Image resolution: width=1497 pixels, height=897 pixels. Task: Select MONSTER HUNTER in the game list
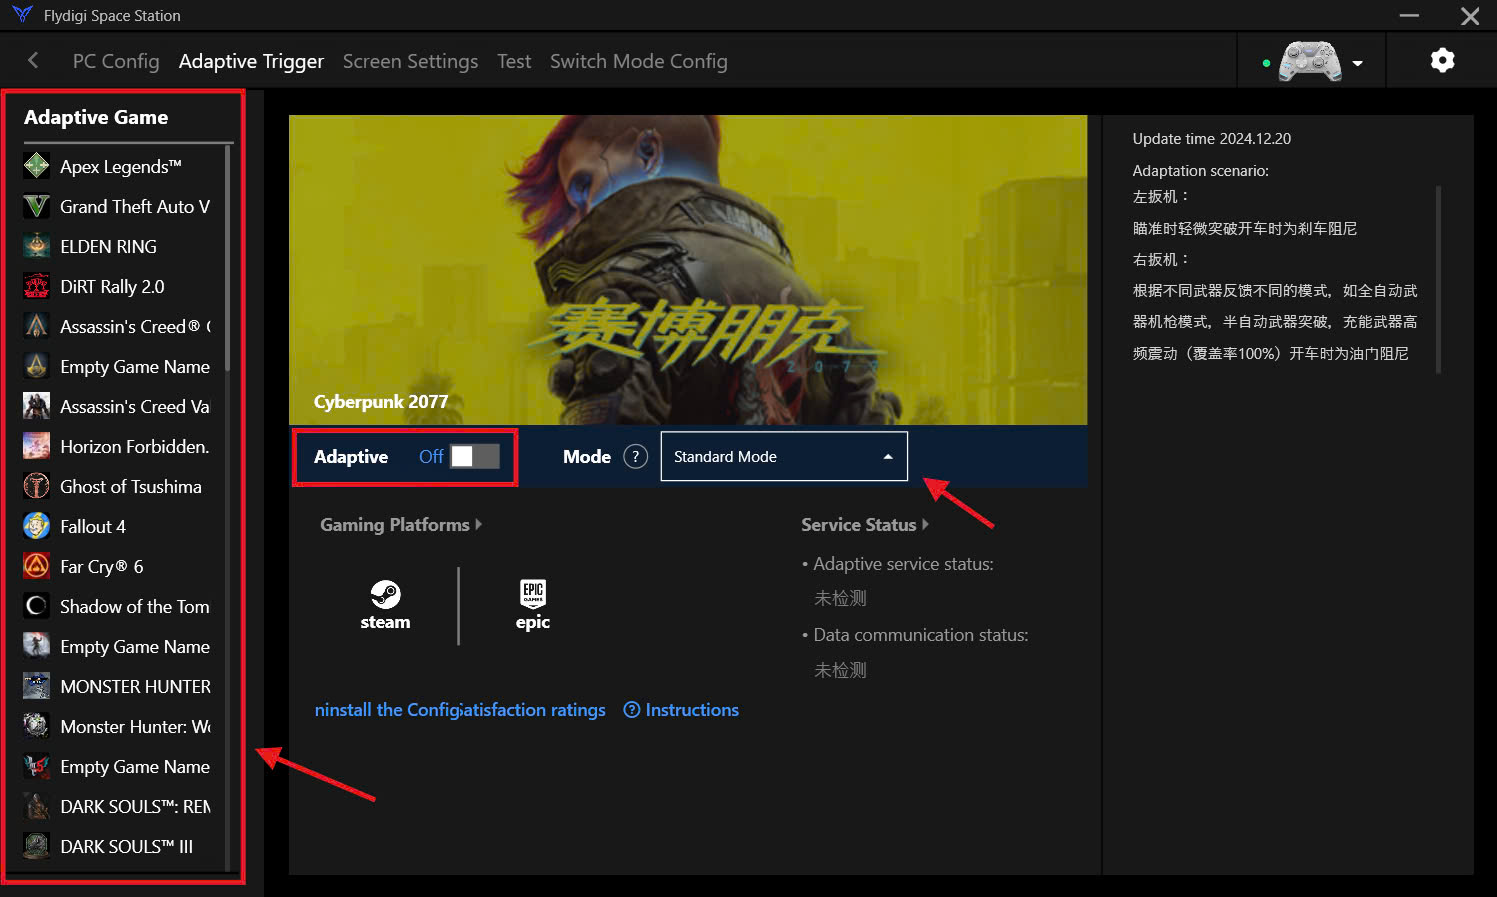pyautogui.click(x=135, y=687)
